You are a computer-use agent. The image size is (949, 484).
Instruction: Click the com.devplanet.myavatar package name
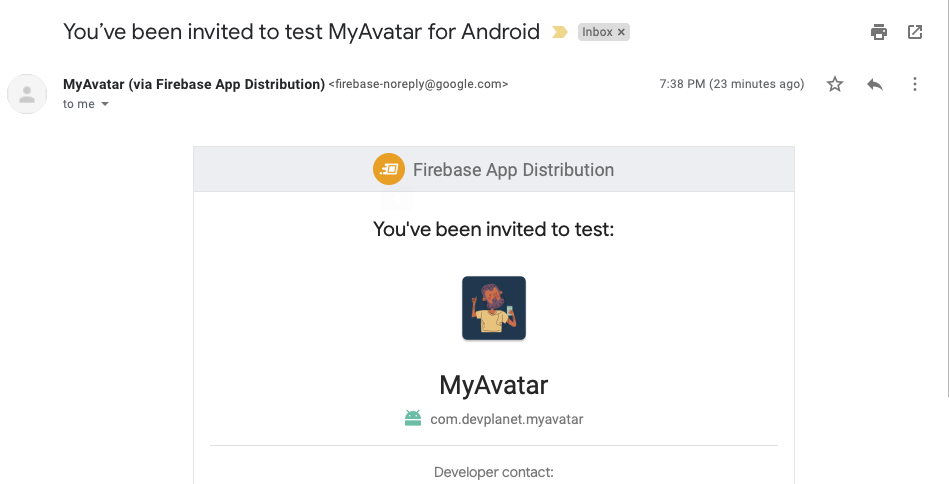tap(506, 419)
